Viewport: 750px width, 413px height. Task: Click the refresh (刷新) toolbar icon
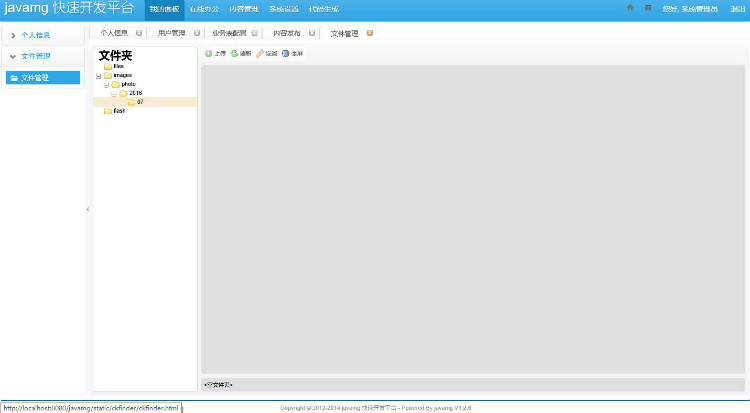(234, 54)
